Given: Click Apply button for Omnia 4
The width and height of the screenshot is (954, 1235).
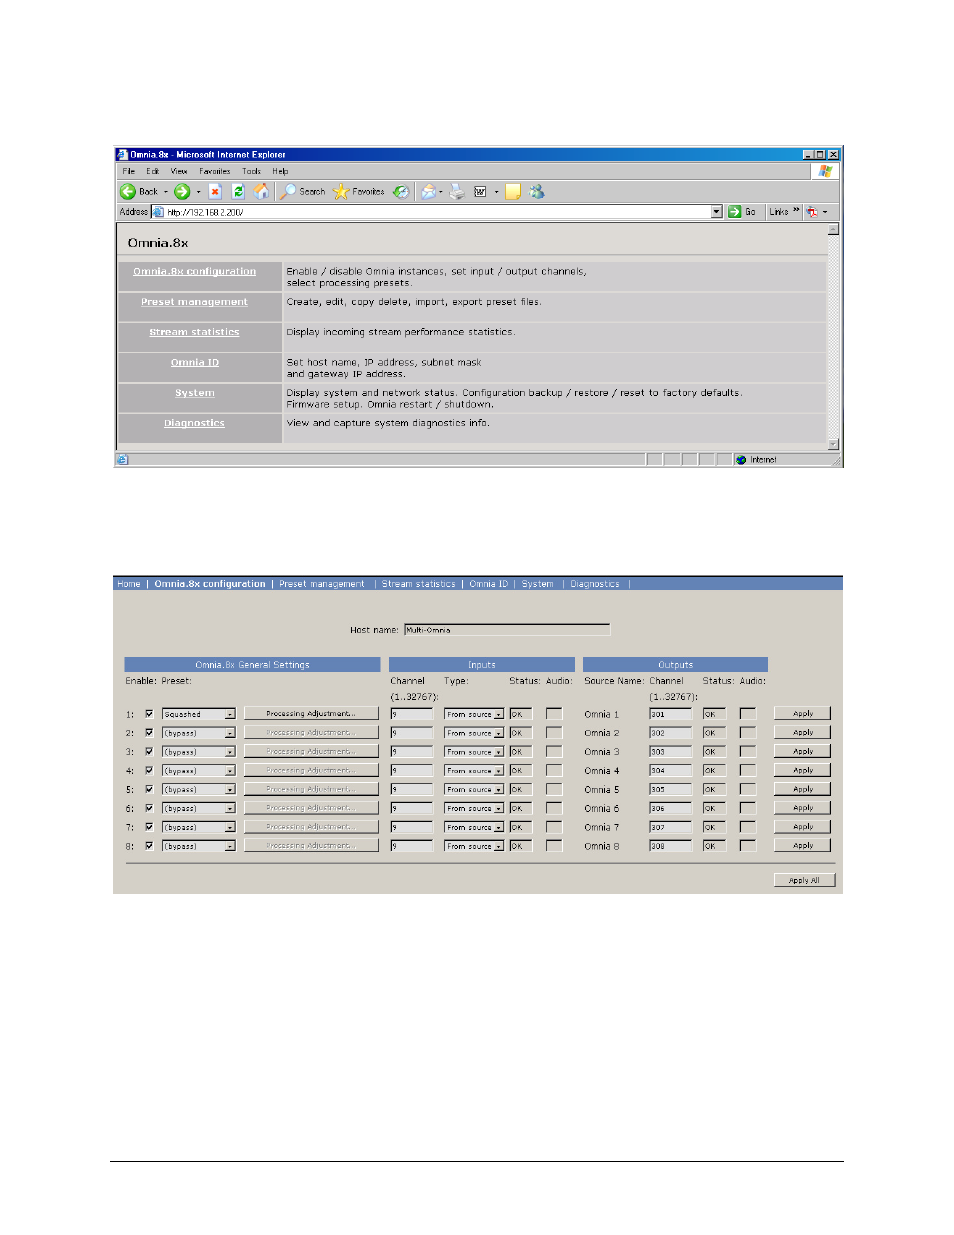Looking at the screenshot, I should tap(803, 771).
